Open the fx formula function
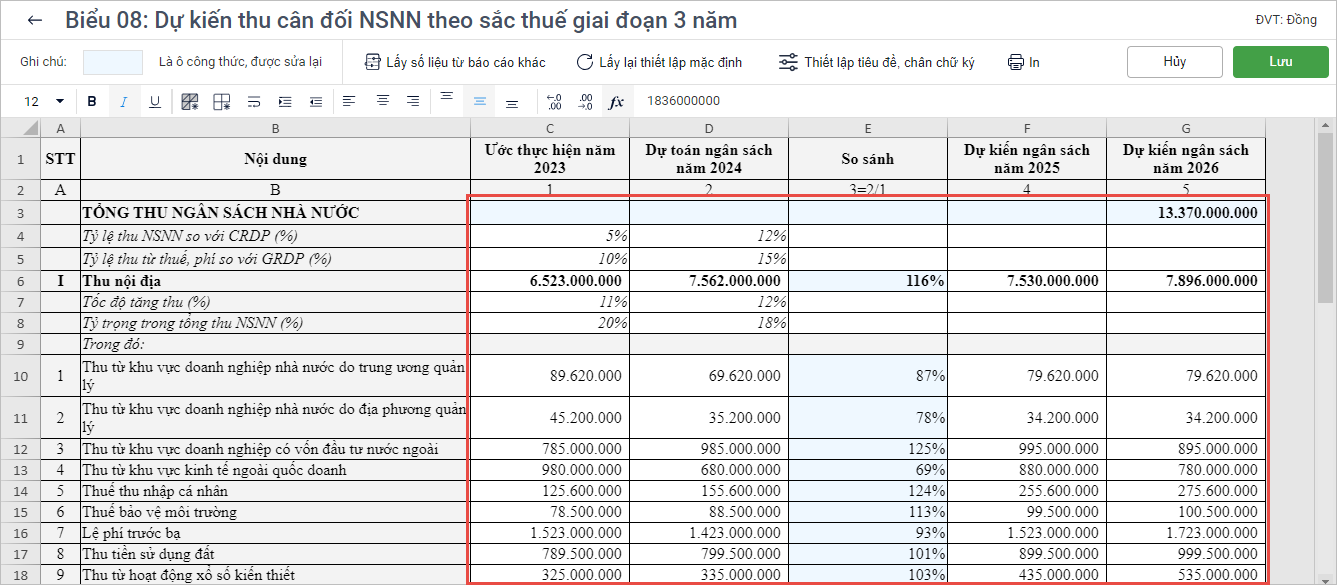The height and width of the screenshot is (585, 1337). (616, 101)
